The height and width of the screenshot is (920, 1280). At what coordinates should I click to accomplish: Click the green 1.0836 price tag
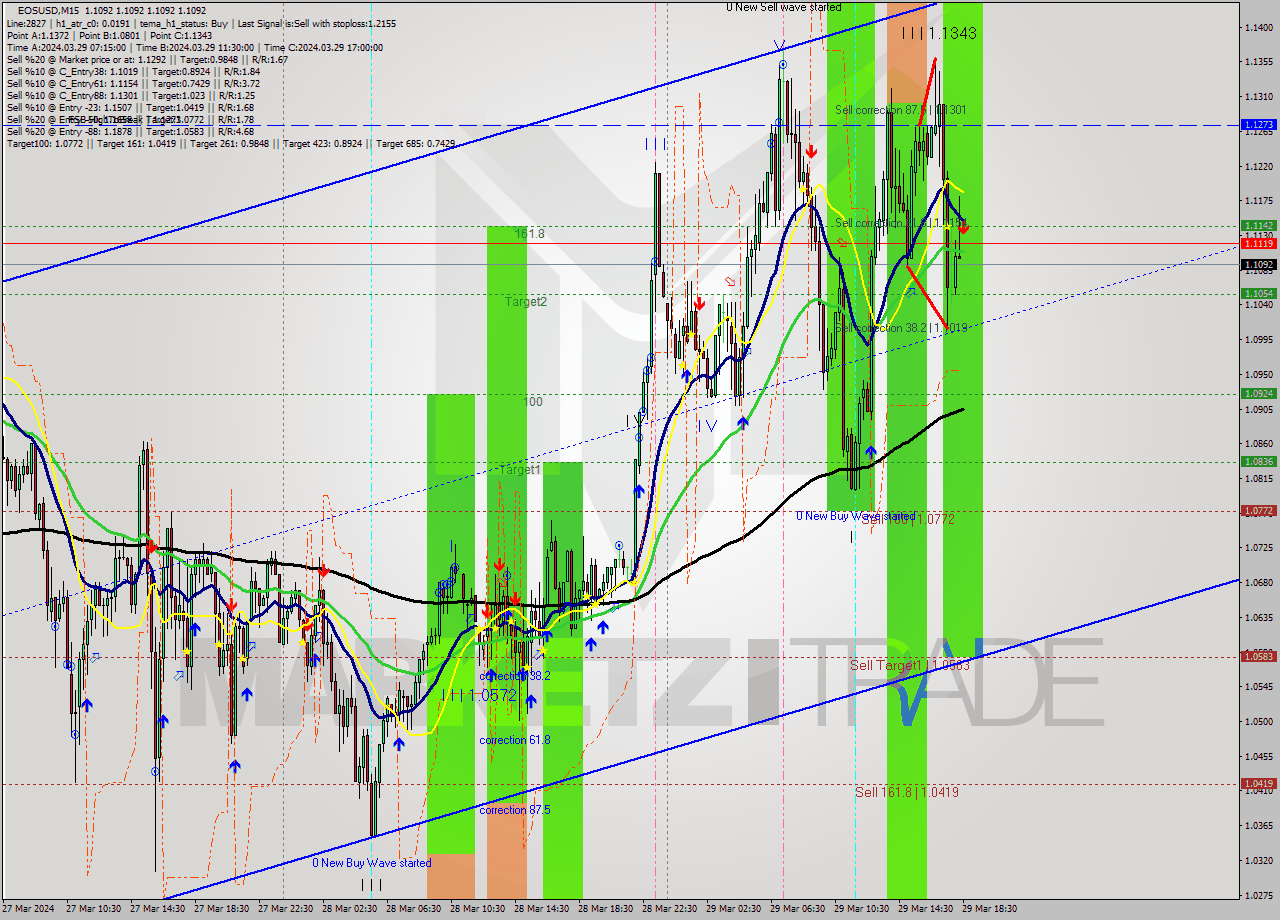click(1257, 461)
